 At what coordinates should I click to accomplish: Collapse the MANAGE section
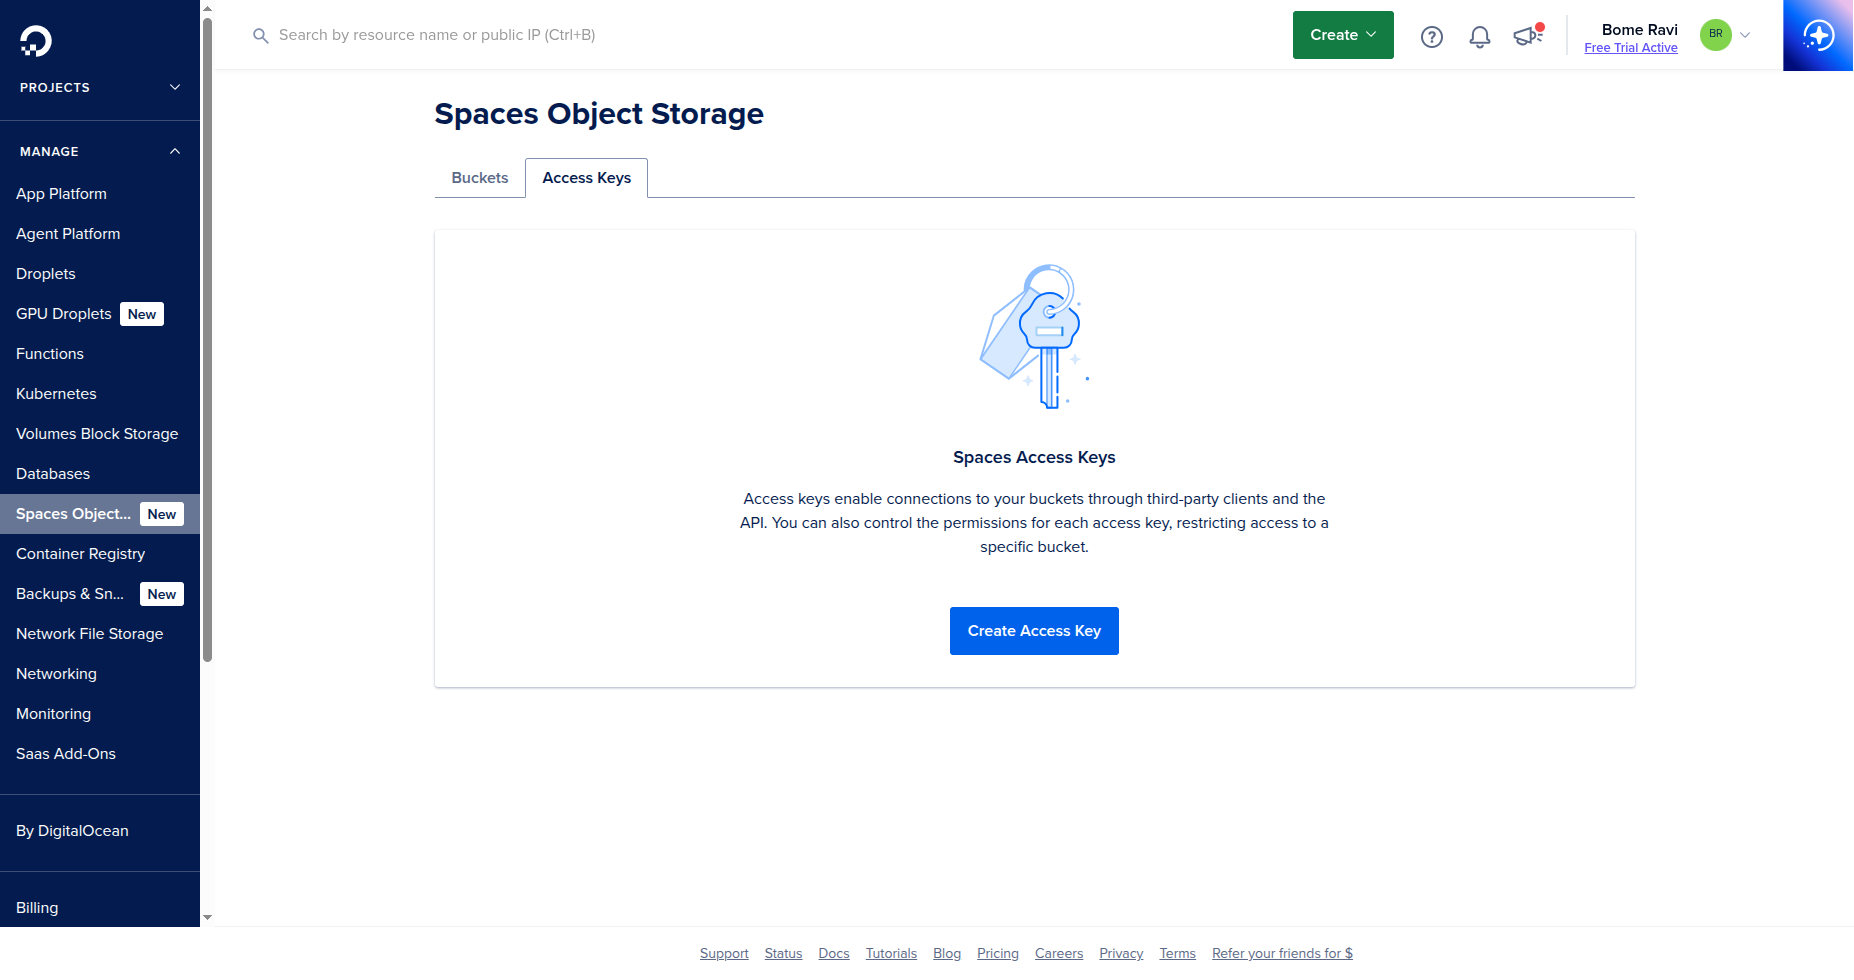pos(174,151)
